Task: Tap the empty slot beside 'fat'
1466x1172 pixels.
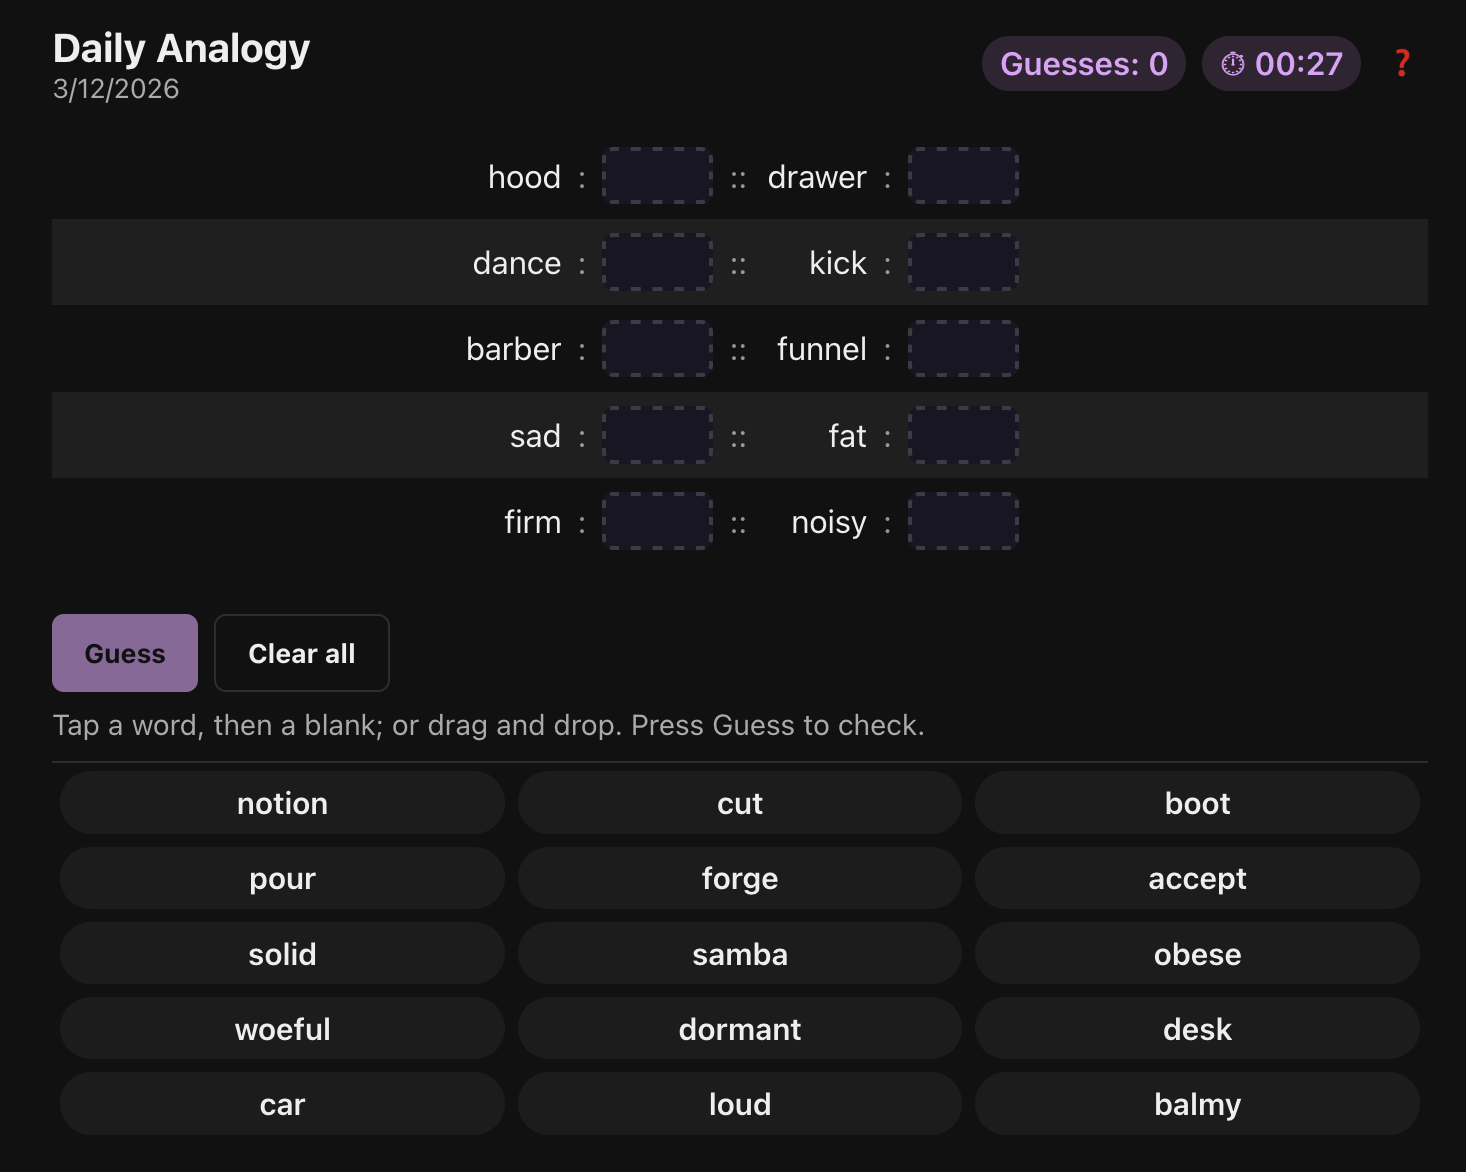Action: pyautogui.click(x=963, y=435)
